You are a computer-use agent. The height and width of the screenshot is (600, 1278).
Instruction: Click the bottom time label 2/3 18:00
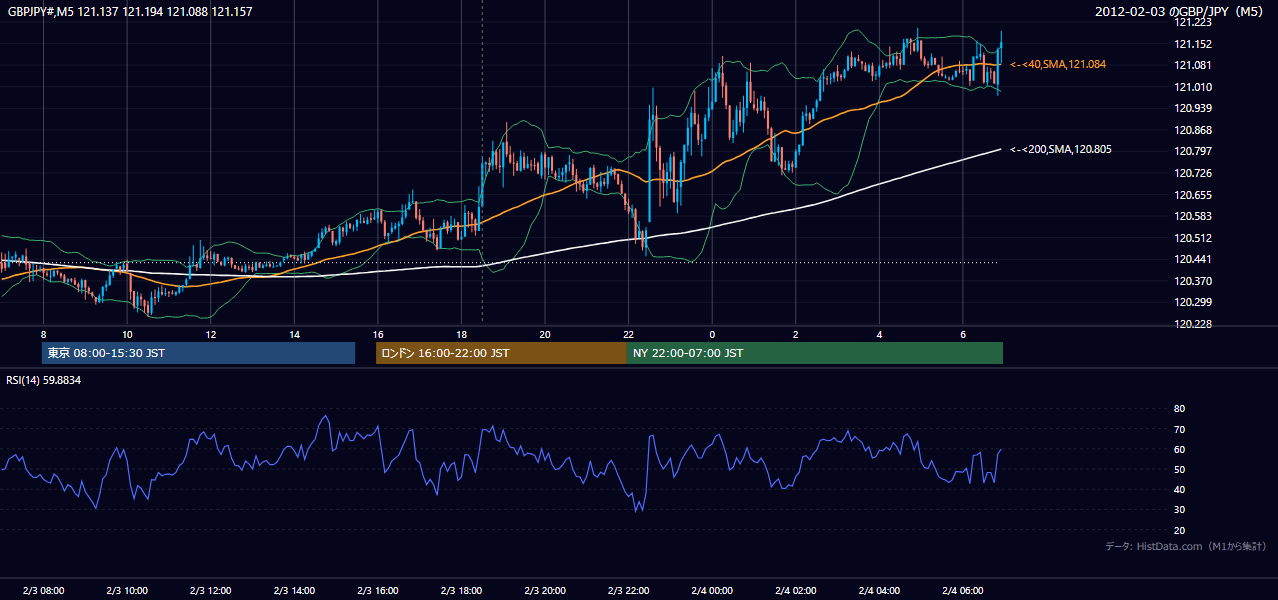click(461, 590)
